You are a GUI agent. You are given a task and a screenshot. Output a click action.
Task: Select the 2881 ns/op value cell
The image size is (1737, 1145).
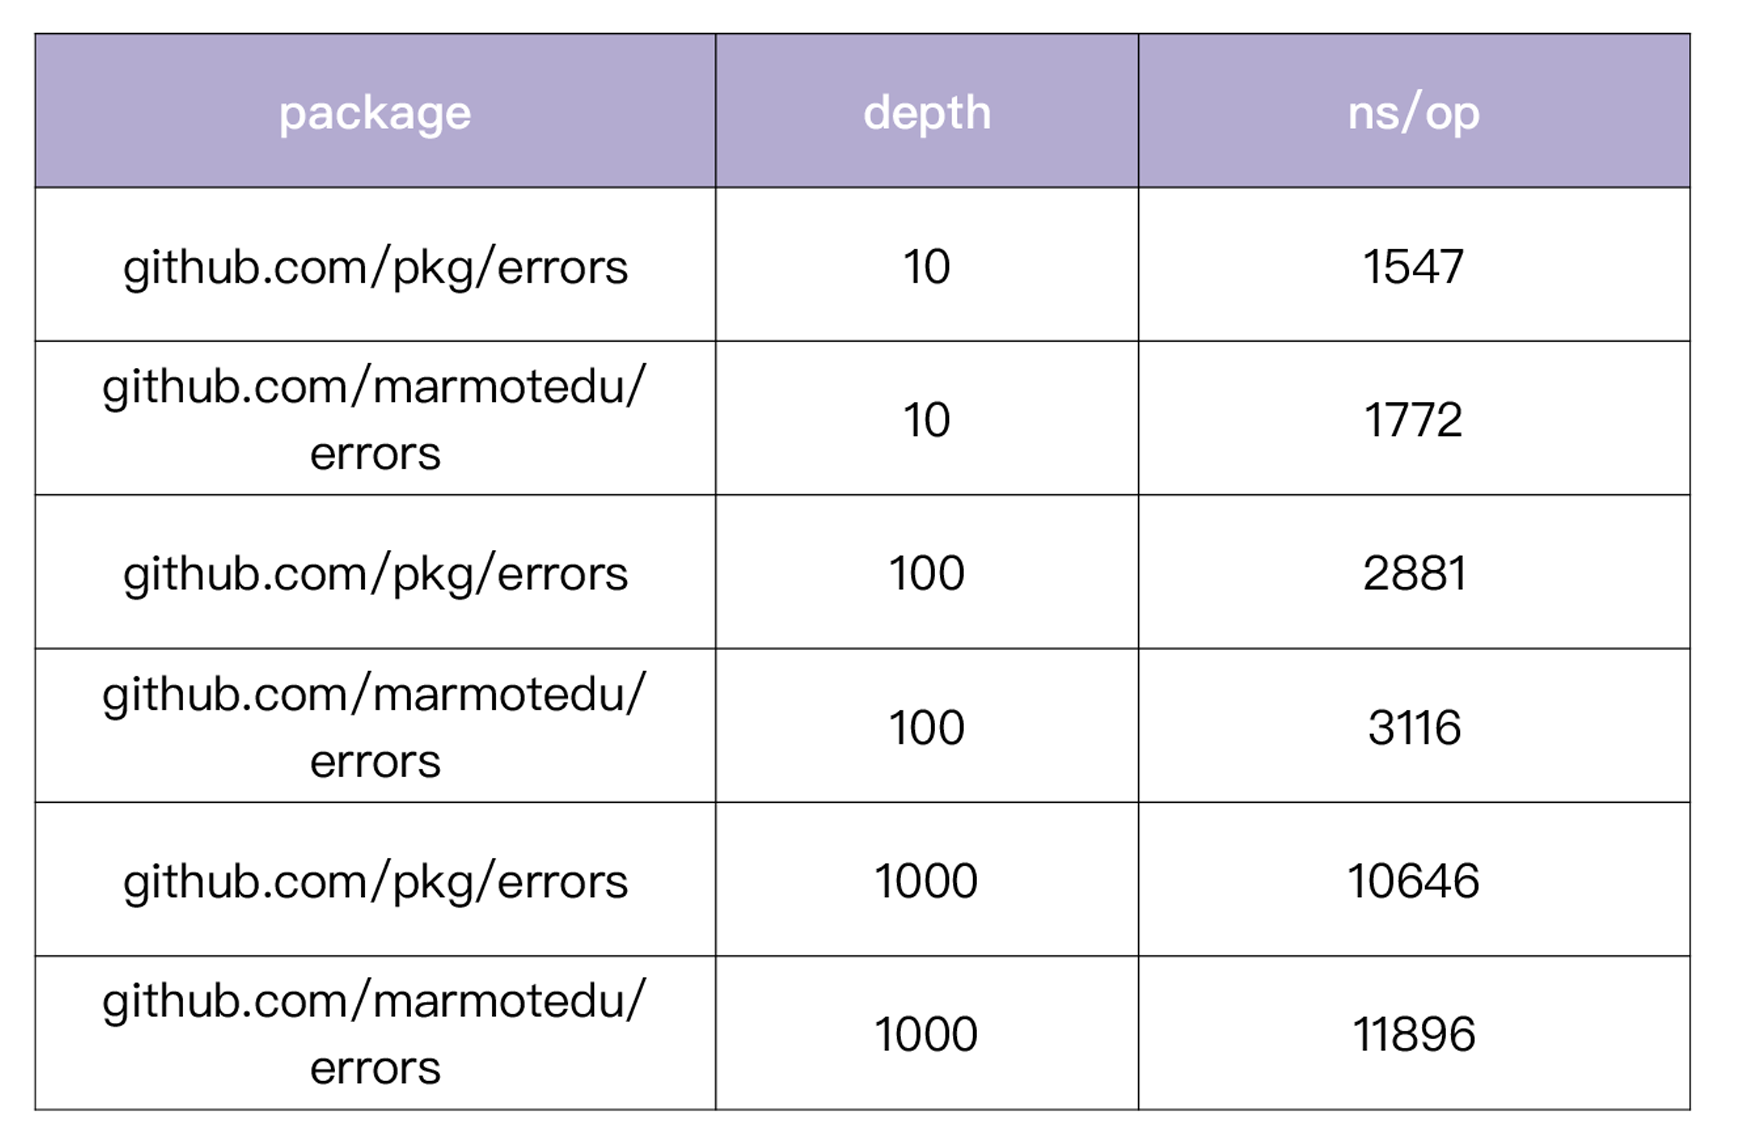pyautogui.click(x=1413, y=573)
